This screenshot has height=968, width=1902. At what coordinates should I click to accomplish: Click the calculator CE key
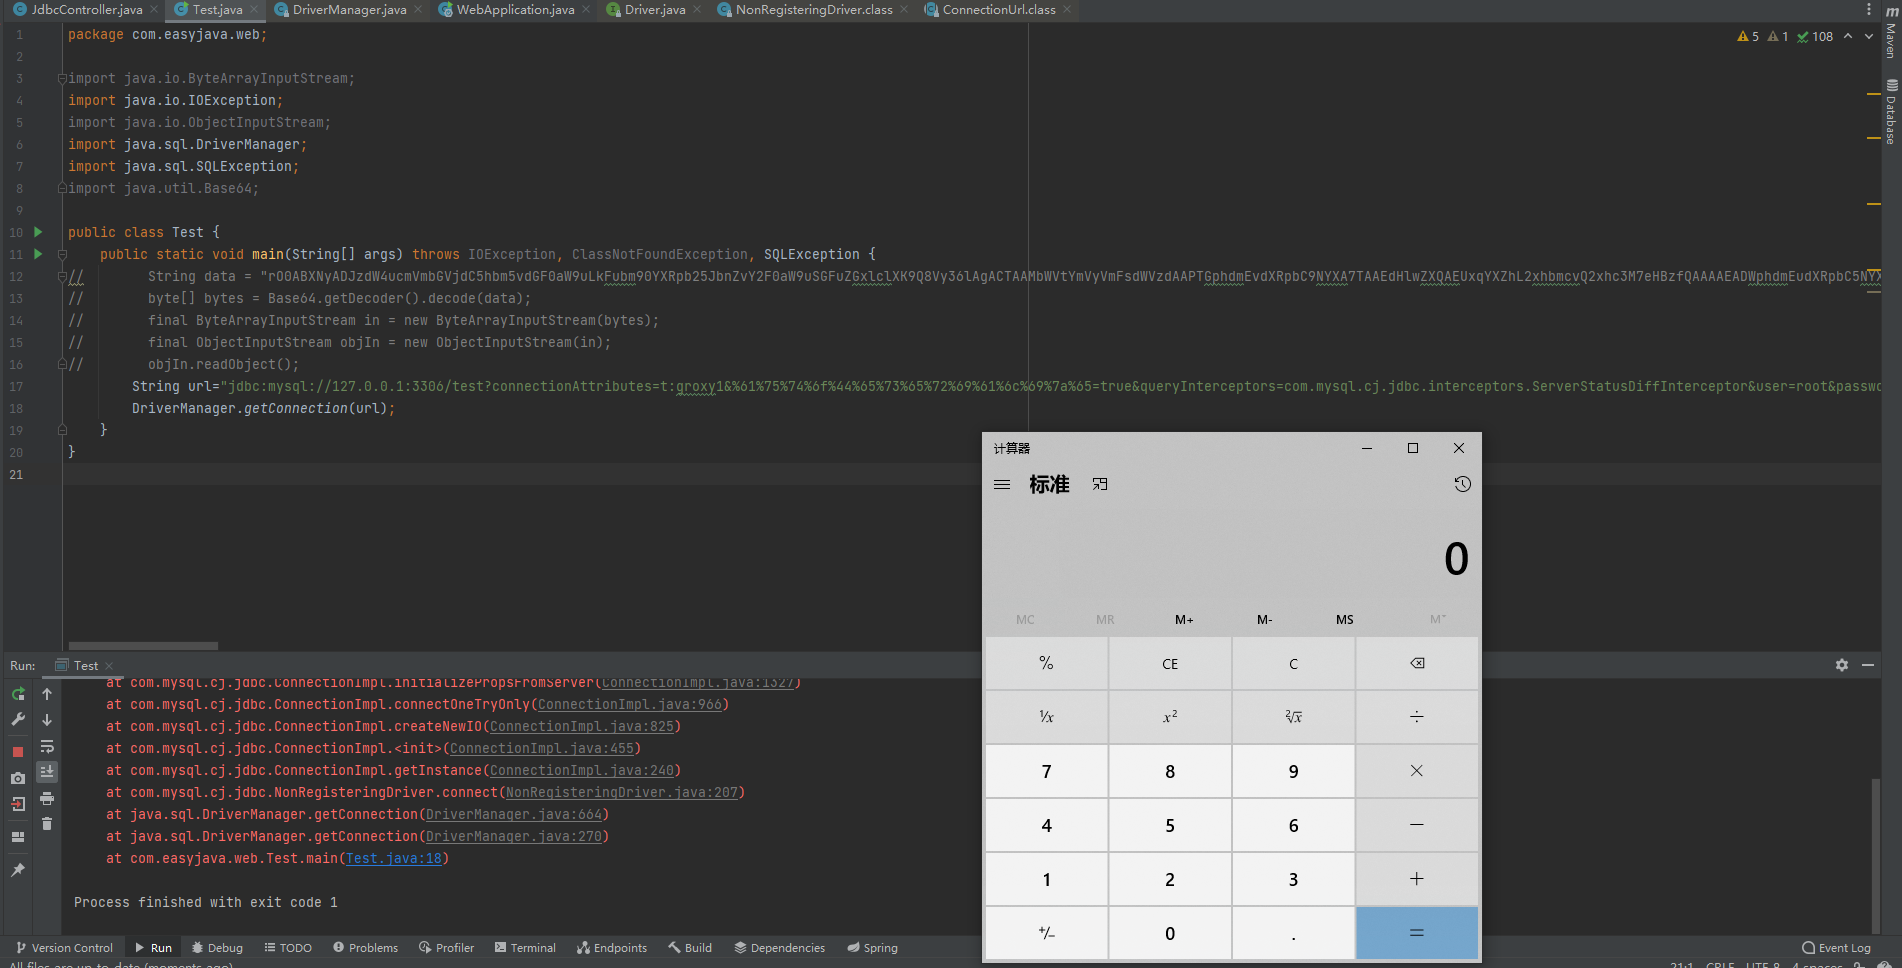coord(1170,664)
